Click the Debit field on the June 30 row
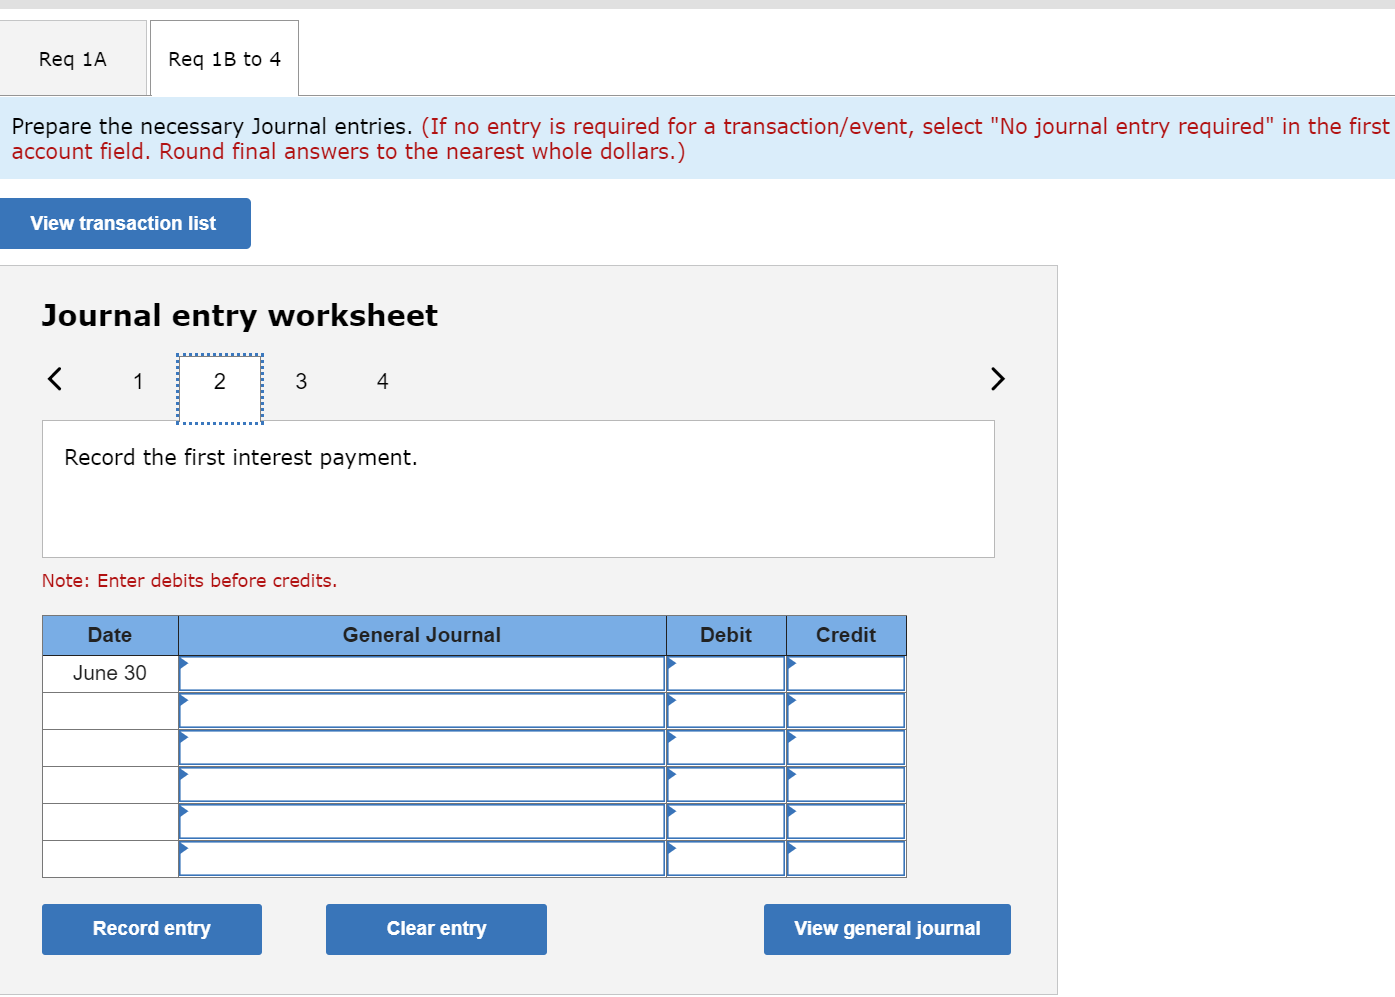This screenshot has width=1395, height=997. point(726,673)
